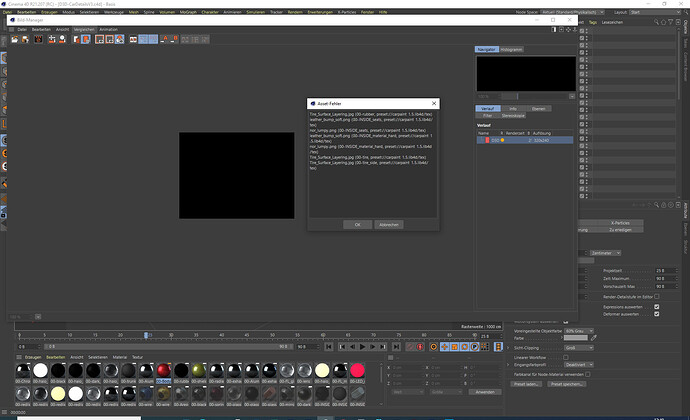This screenshot has height=420, width=690.
Task: Click the eyedropper next to Farbe swatch
Action: 593,338
